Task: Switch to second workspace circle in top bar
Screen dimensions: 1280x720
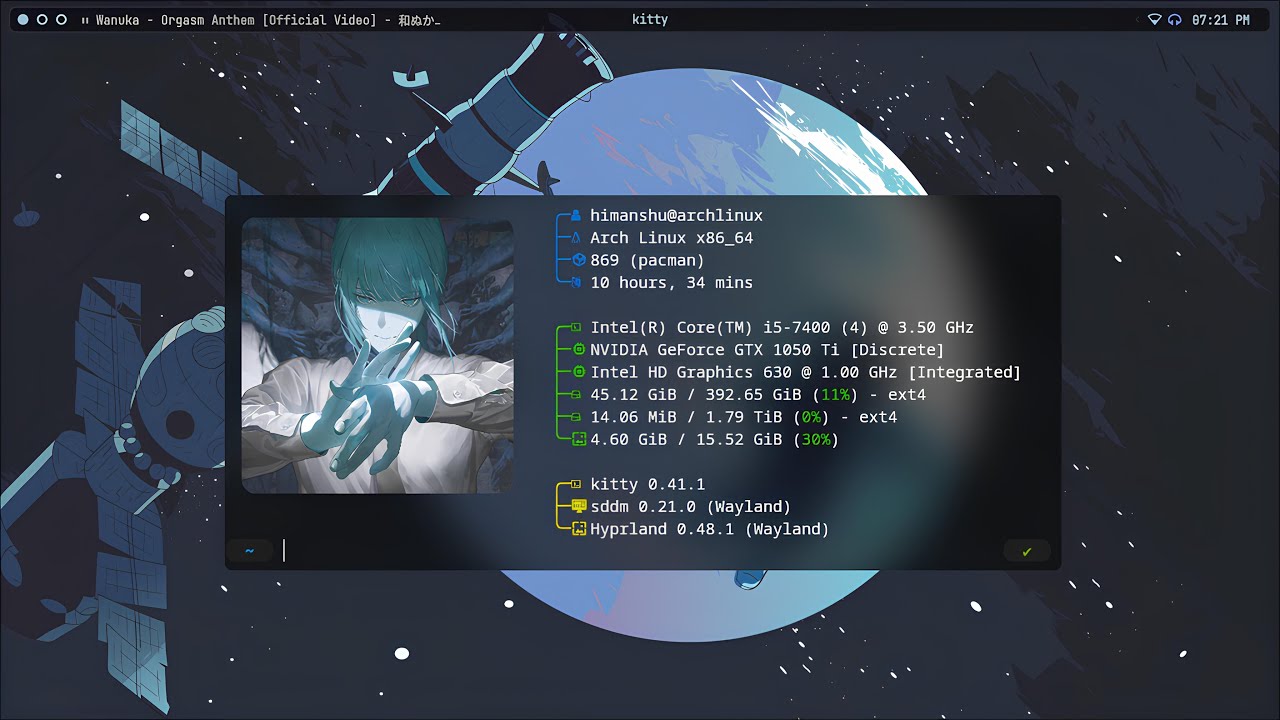Action: click(x=42, y=20)
